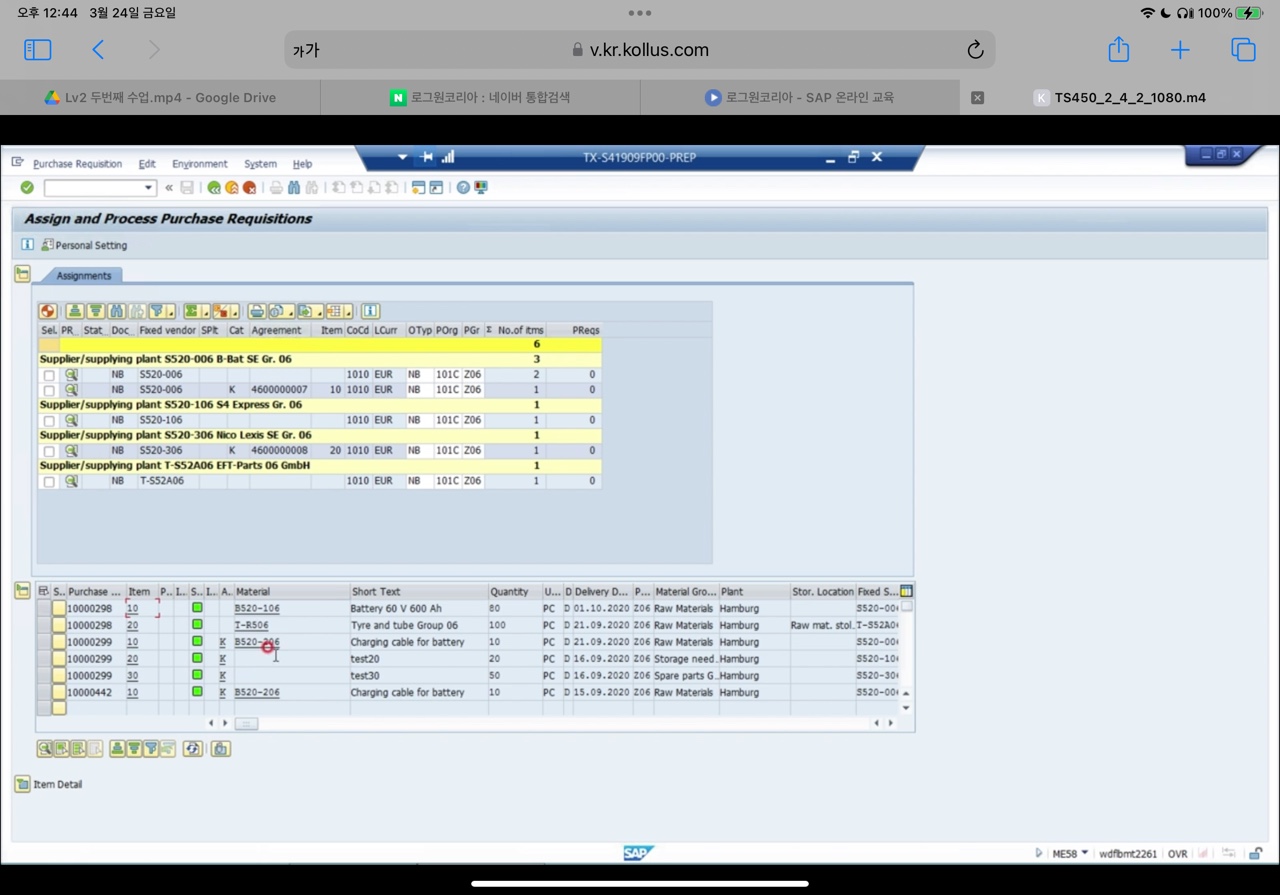
Task: Click Sort Descending icon in Assignments toolbar
Action: 95,312
